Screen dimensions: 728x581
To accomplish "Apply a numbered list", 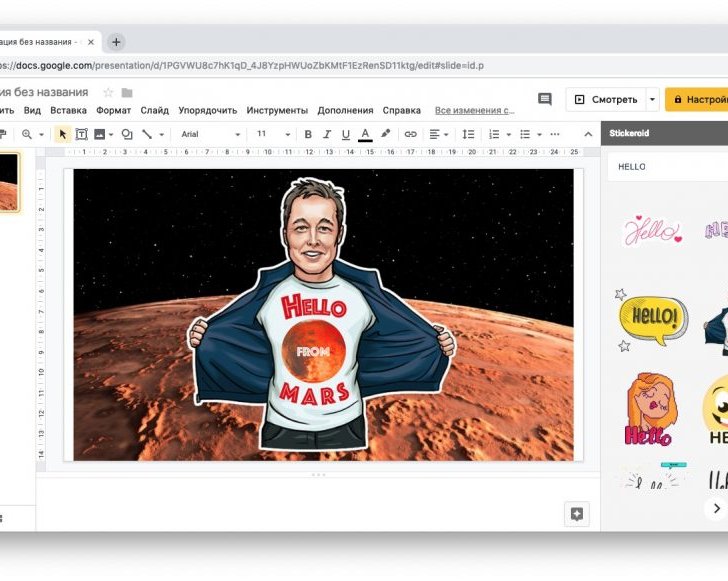I will (494, 134).
